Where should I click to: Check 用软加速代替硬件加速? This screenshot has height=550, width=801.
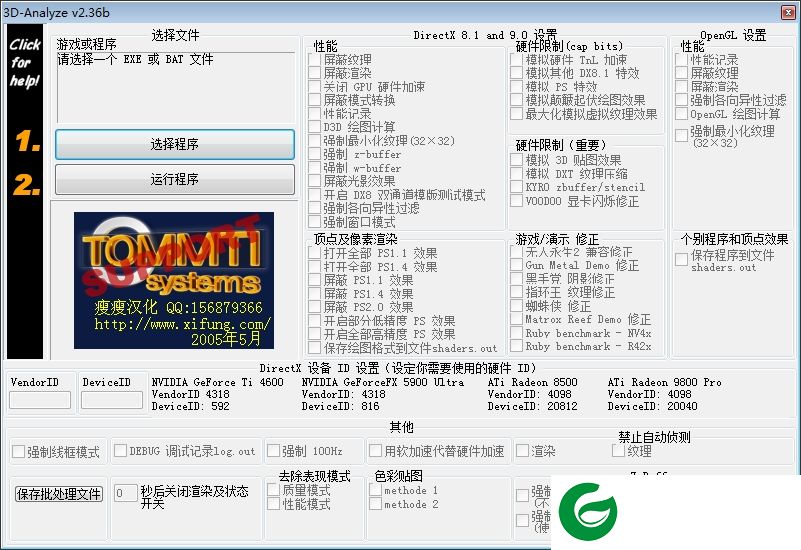[x=375, y=450]
